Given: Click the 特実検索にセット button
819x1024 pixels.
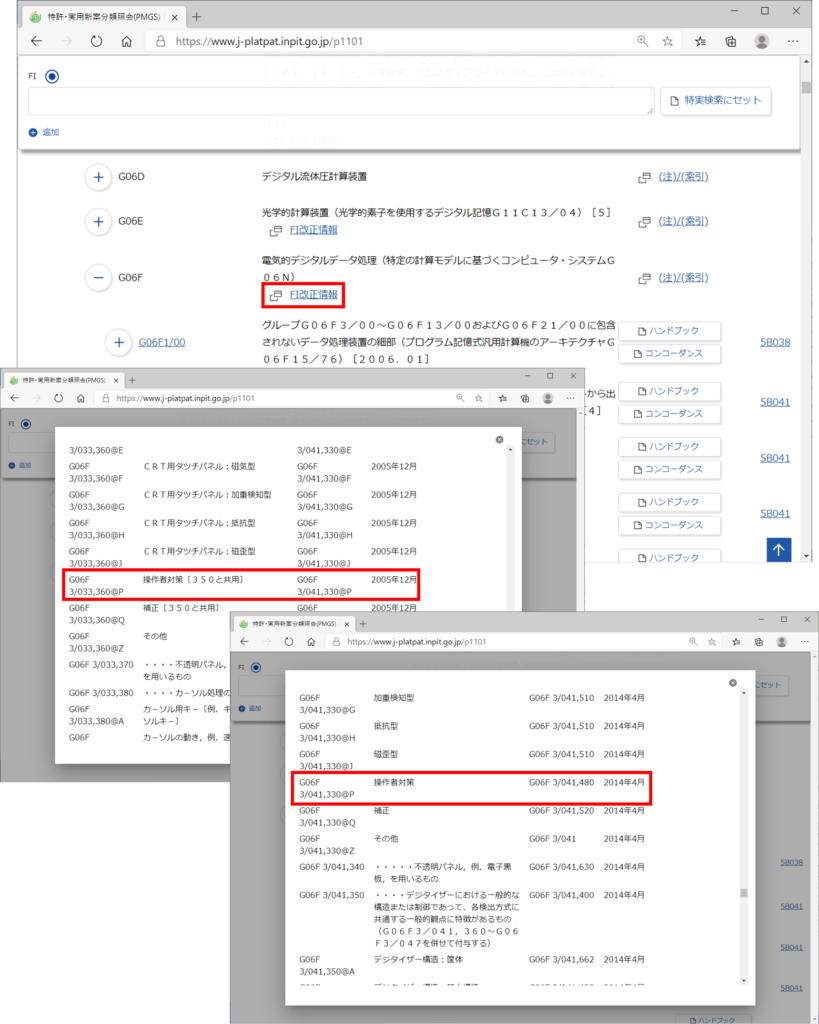Looking at the screenshot, I should (715, 100).
